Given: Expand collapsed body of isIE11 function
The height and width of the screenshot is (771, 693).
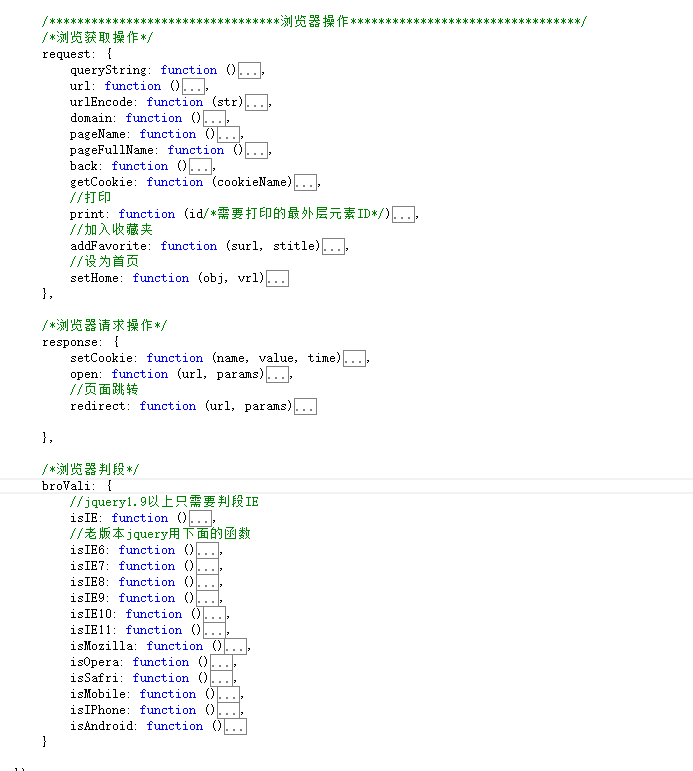Looking at the screenshot, I should pos(214,631).
